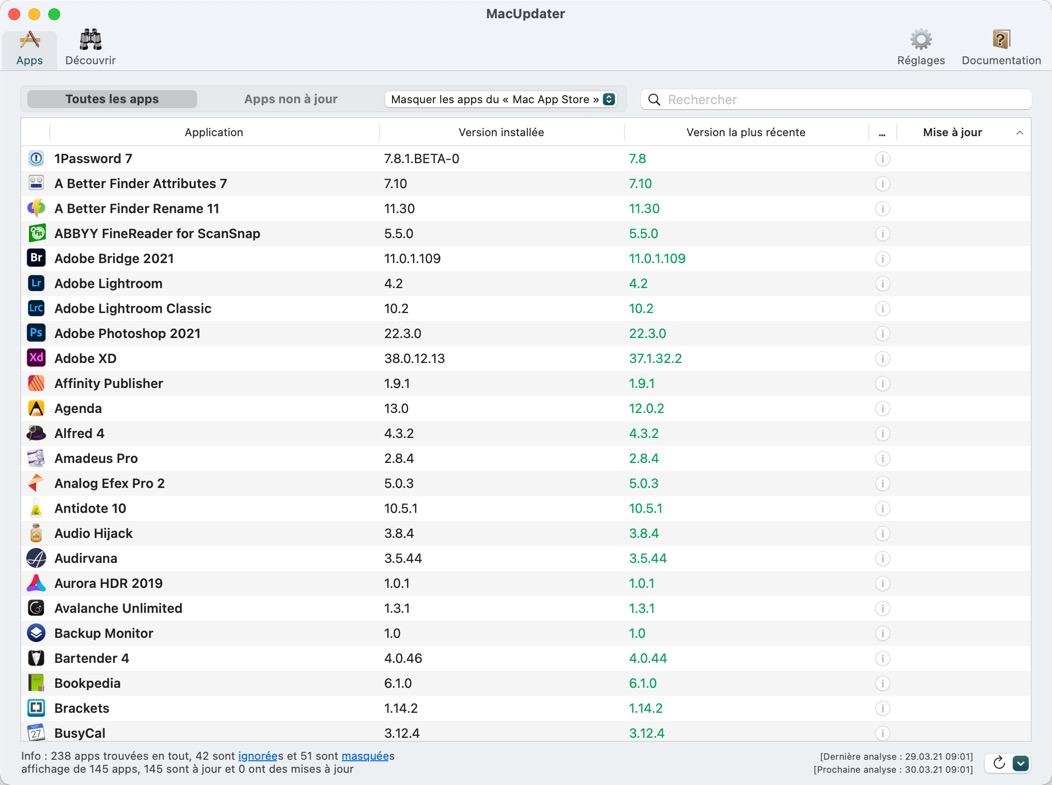This screenshot has height=785, width=1052.
Task: Click the 1Password 7 app icon
Action: tap(36, 158)
